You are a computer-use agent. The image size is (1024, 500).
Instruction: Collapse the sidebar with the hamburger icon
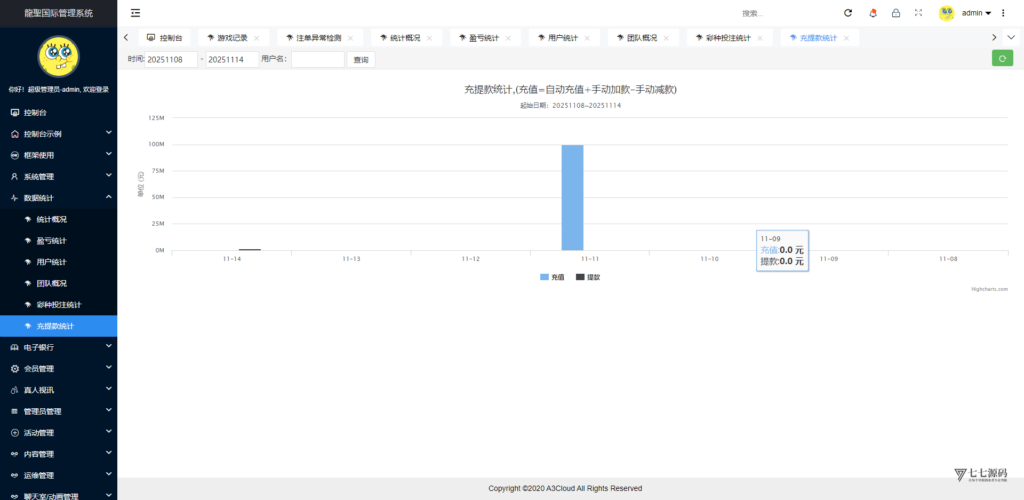[x=135, y=13]
